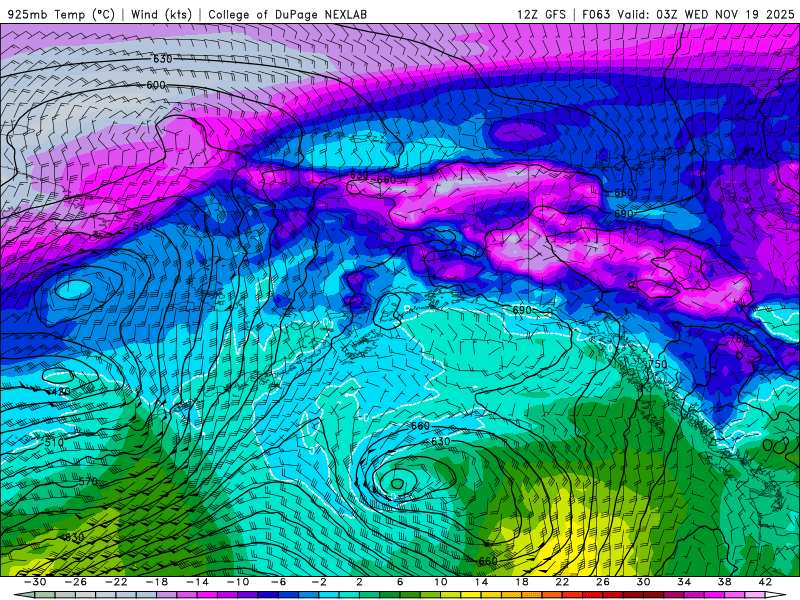This screenshot has width=800, height=600.
Task: Click the "Wind (kts)" header label
Action: 161,14
